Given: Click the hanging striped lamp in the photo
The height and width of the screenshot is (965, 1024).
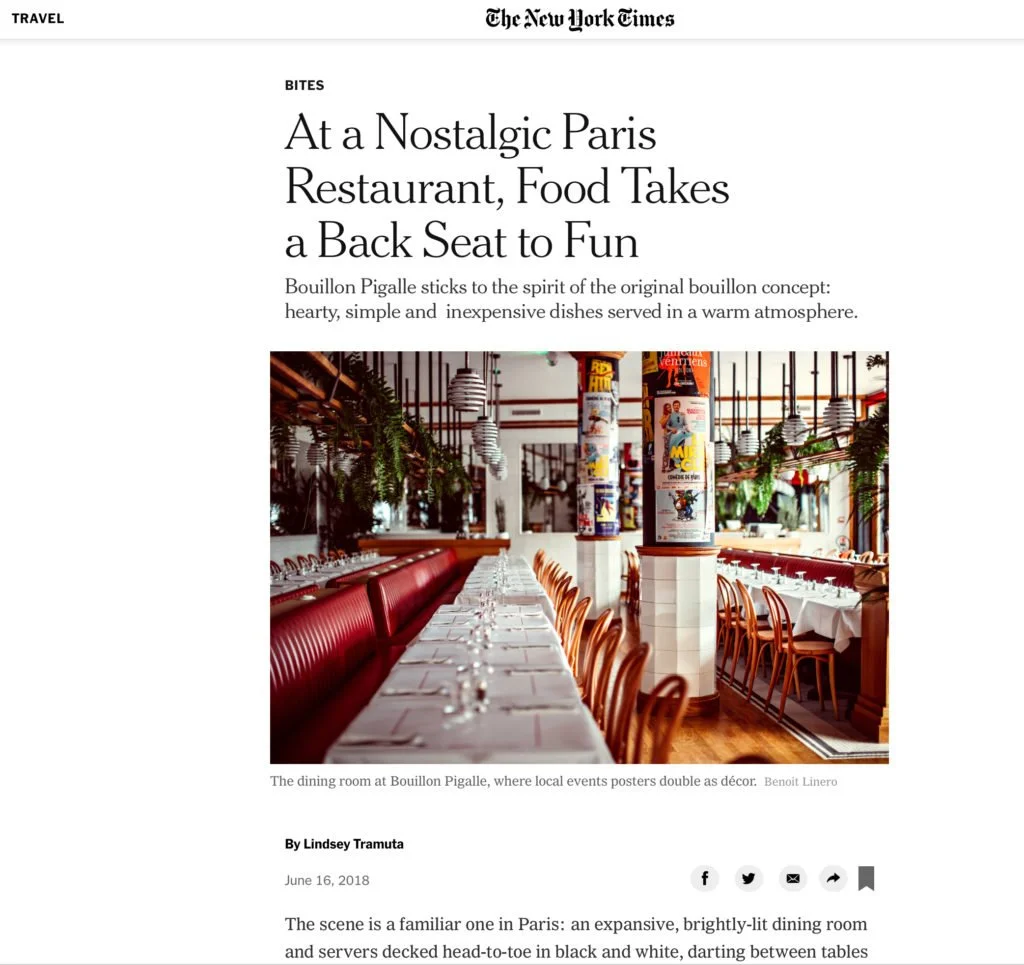Looking at the screenshot, I should pos(467,390).
